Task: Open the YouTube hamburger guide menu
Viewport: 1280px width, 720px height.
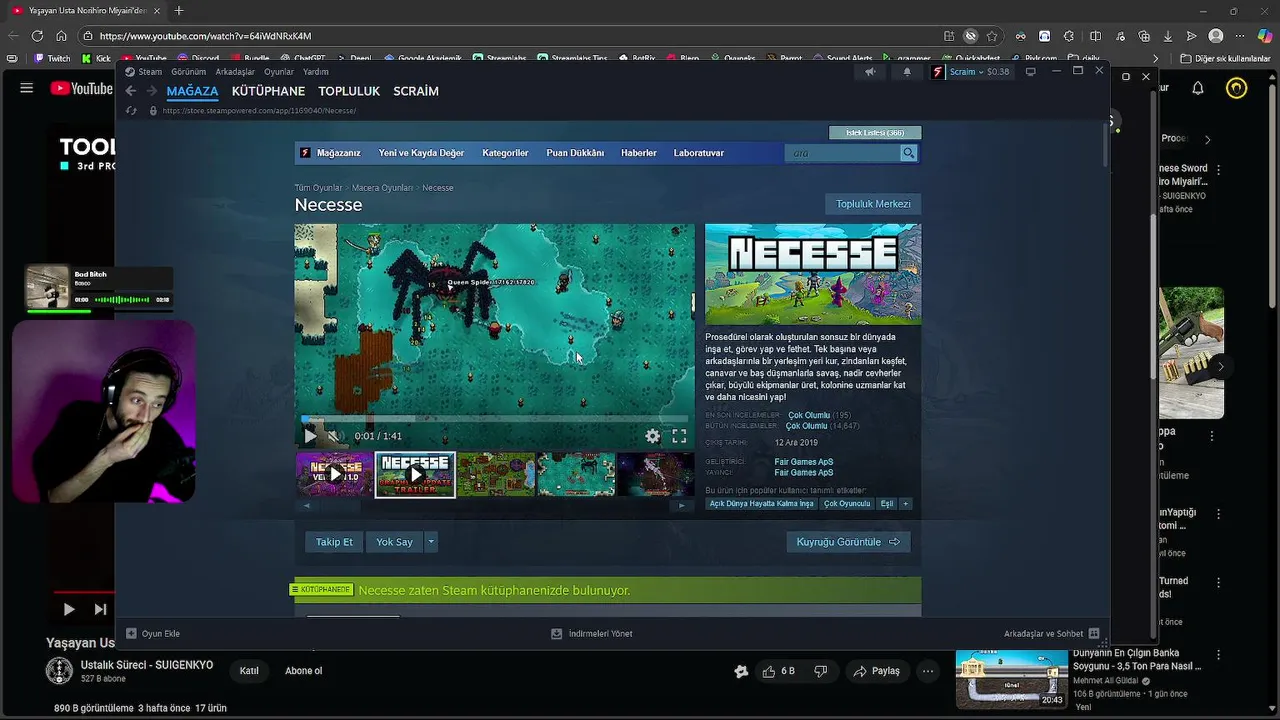Action: click(x=27, y=88)
